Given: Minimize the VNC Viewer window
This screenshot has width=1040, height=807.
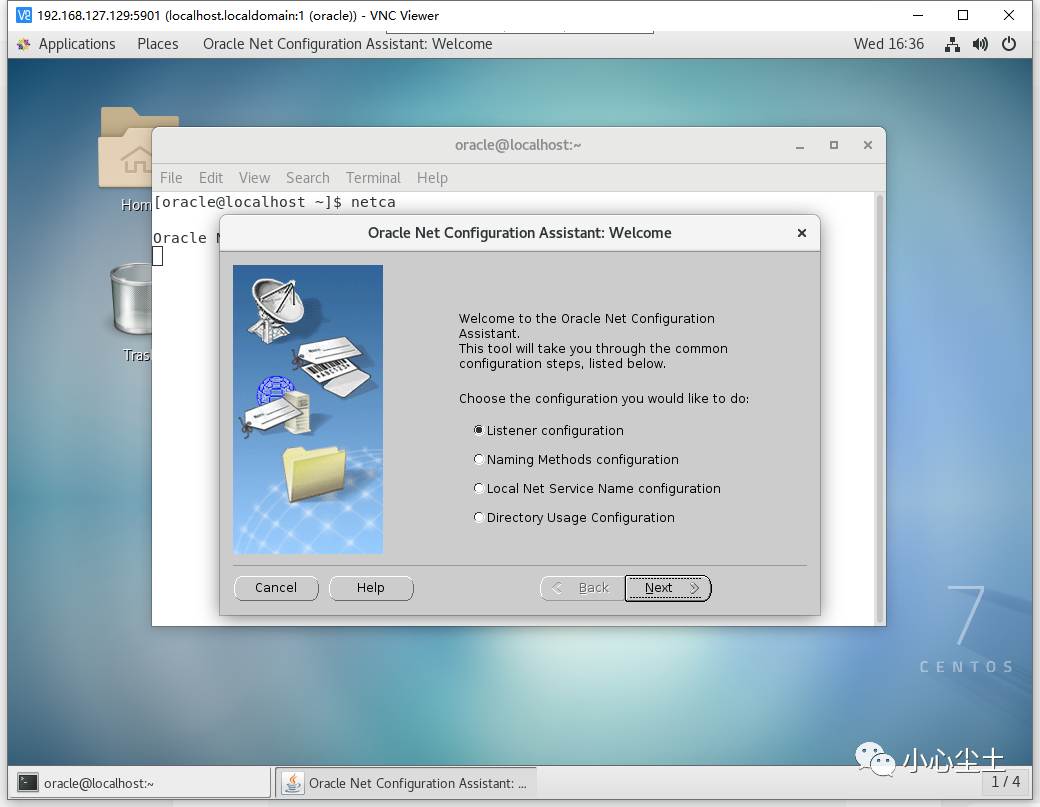Looking at the screenshot, I should (x=918, y=15).
